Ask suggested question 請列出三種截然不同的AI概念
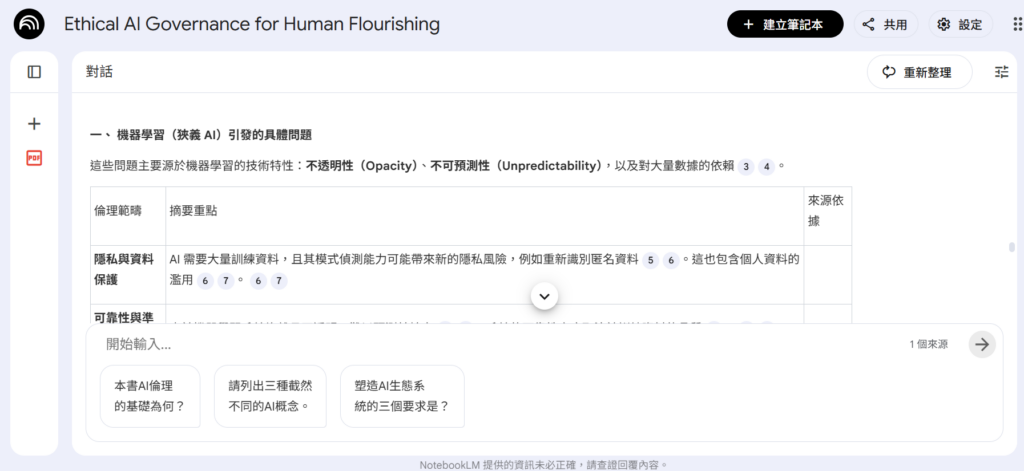1024x471 pixels. point(270,396)
